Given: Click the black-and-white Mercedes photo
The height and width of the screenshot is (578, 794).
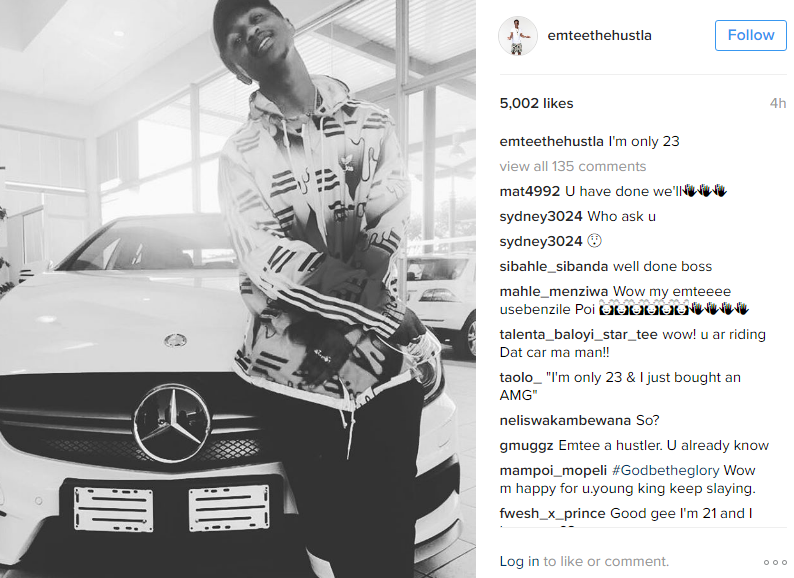Looking at the screenshot, I should point(238,289).
